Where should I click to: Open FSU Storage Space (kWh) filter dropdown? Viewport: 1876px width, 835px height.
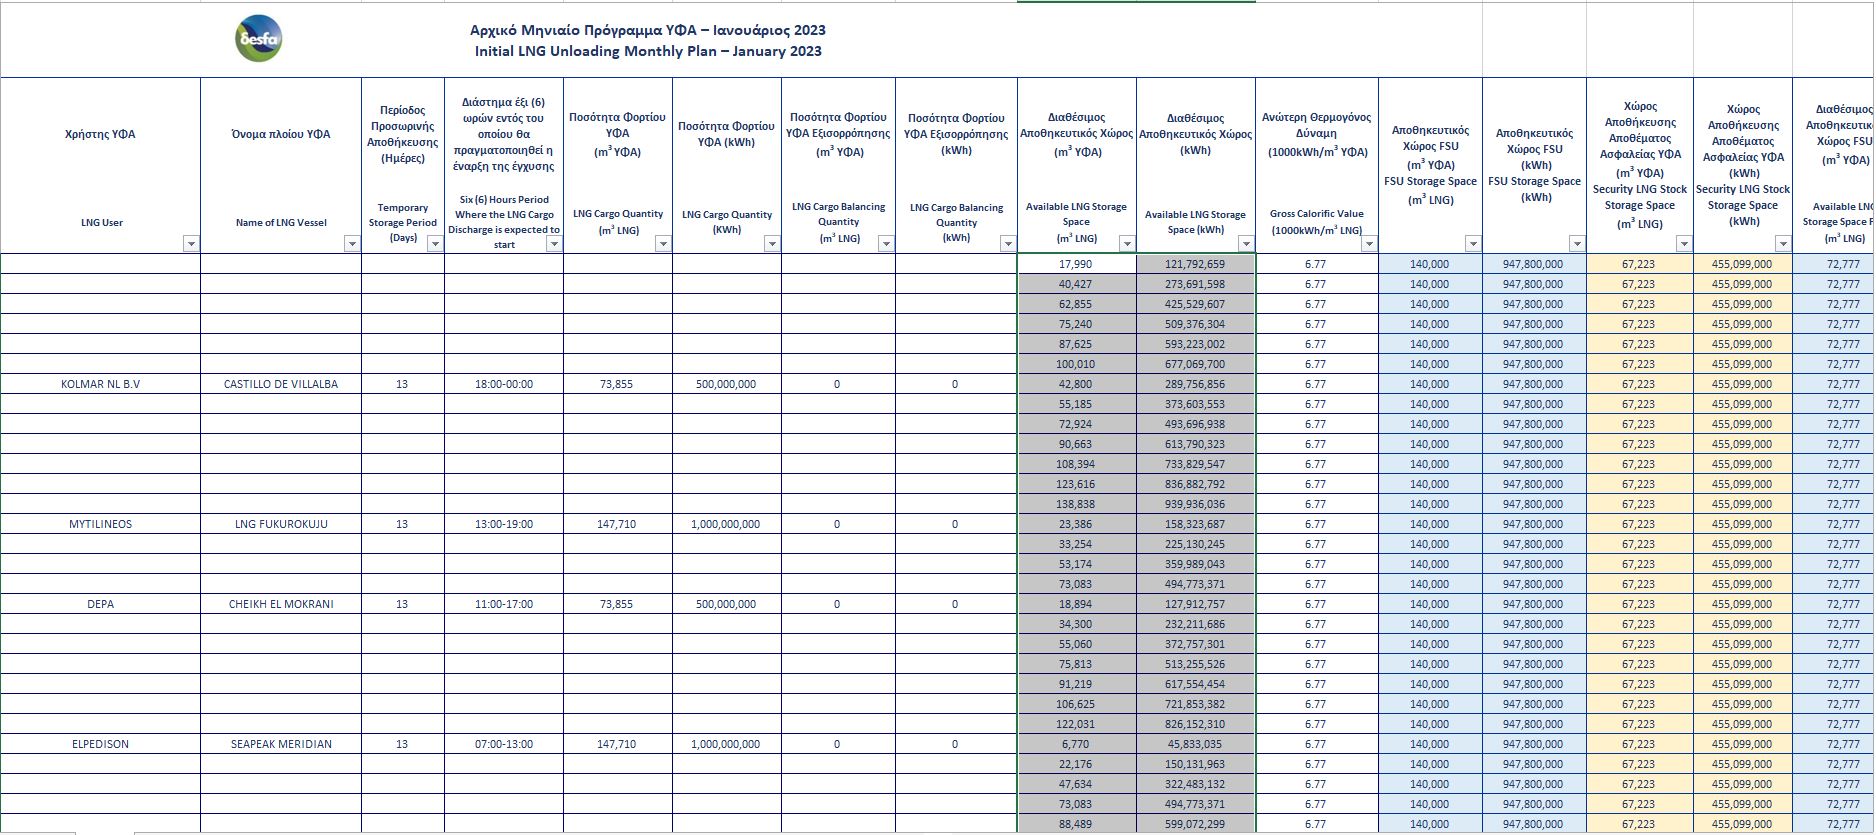click(1576, 244)
